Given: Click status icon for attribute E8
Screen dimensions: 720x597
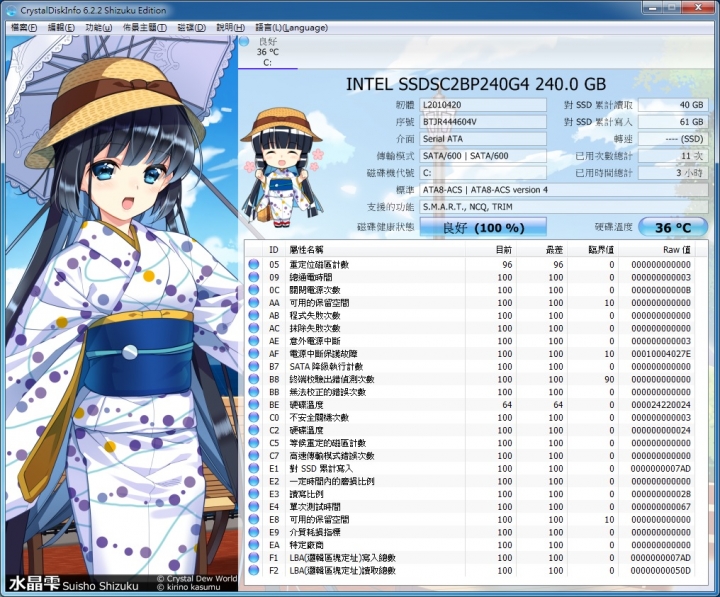Looking at the screenshot, I should click(253, 519).
